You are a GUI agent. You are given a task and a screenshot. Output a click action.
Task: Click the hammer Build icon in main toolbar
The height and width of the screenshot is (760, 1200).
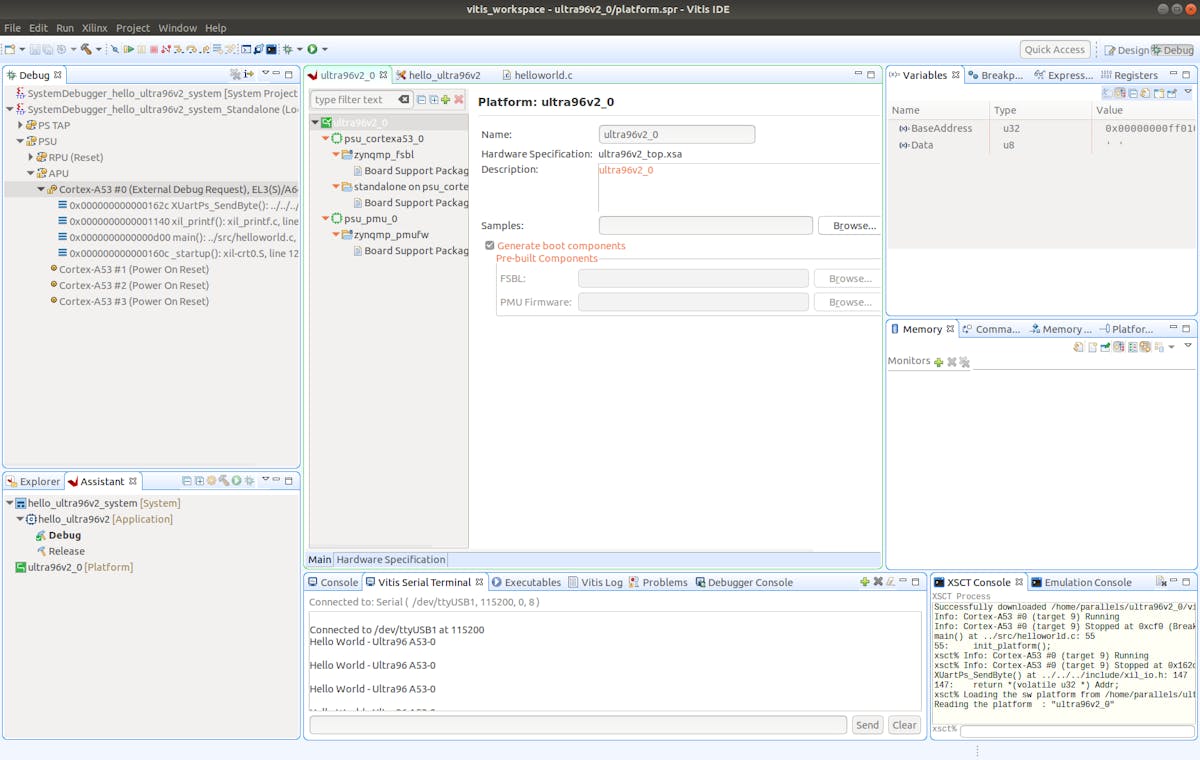pos(86,49)
